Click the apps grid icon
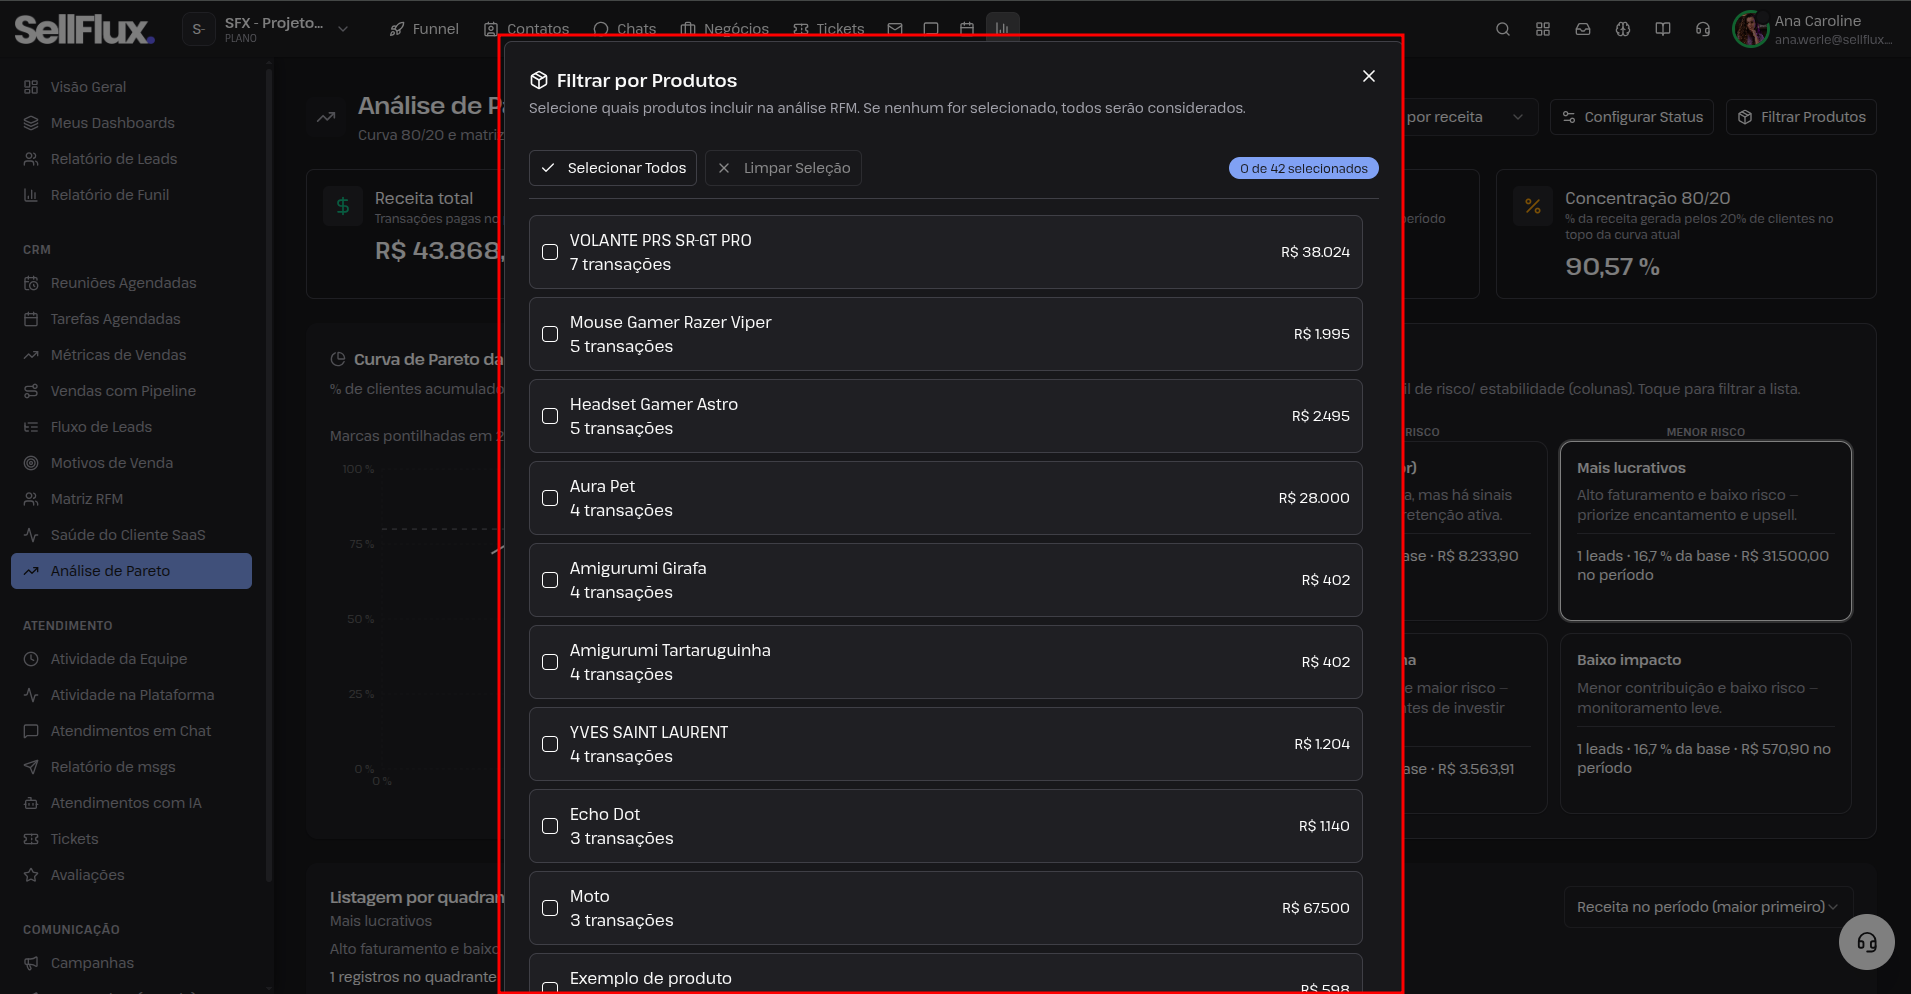Screen dimensions: 1911x994 tap(1543, 29)
